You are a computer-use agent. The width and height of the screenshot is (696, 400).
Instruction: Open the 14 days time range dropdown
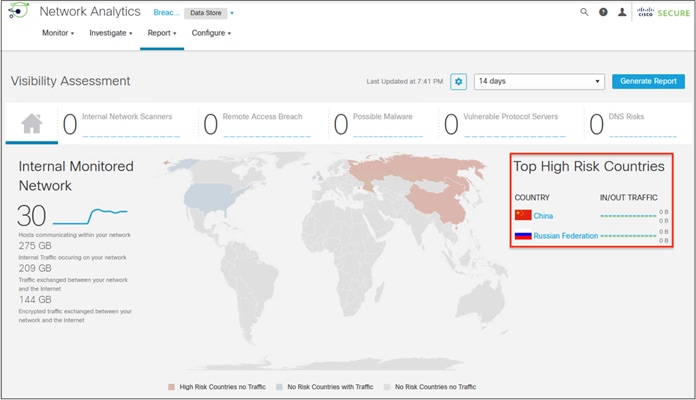click(539, 81)
